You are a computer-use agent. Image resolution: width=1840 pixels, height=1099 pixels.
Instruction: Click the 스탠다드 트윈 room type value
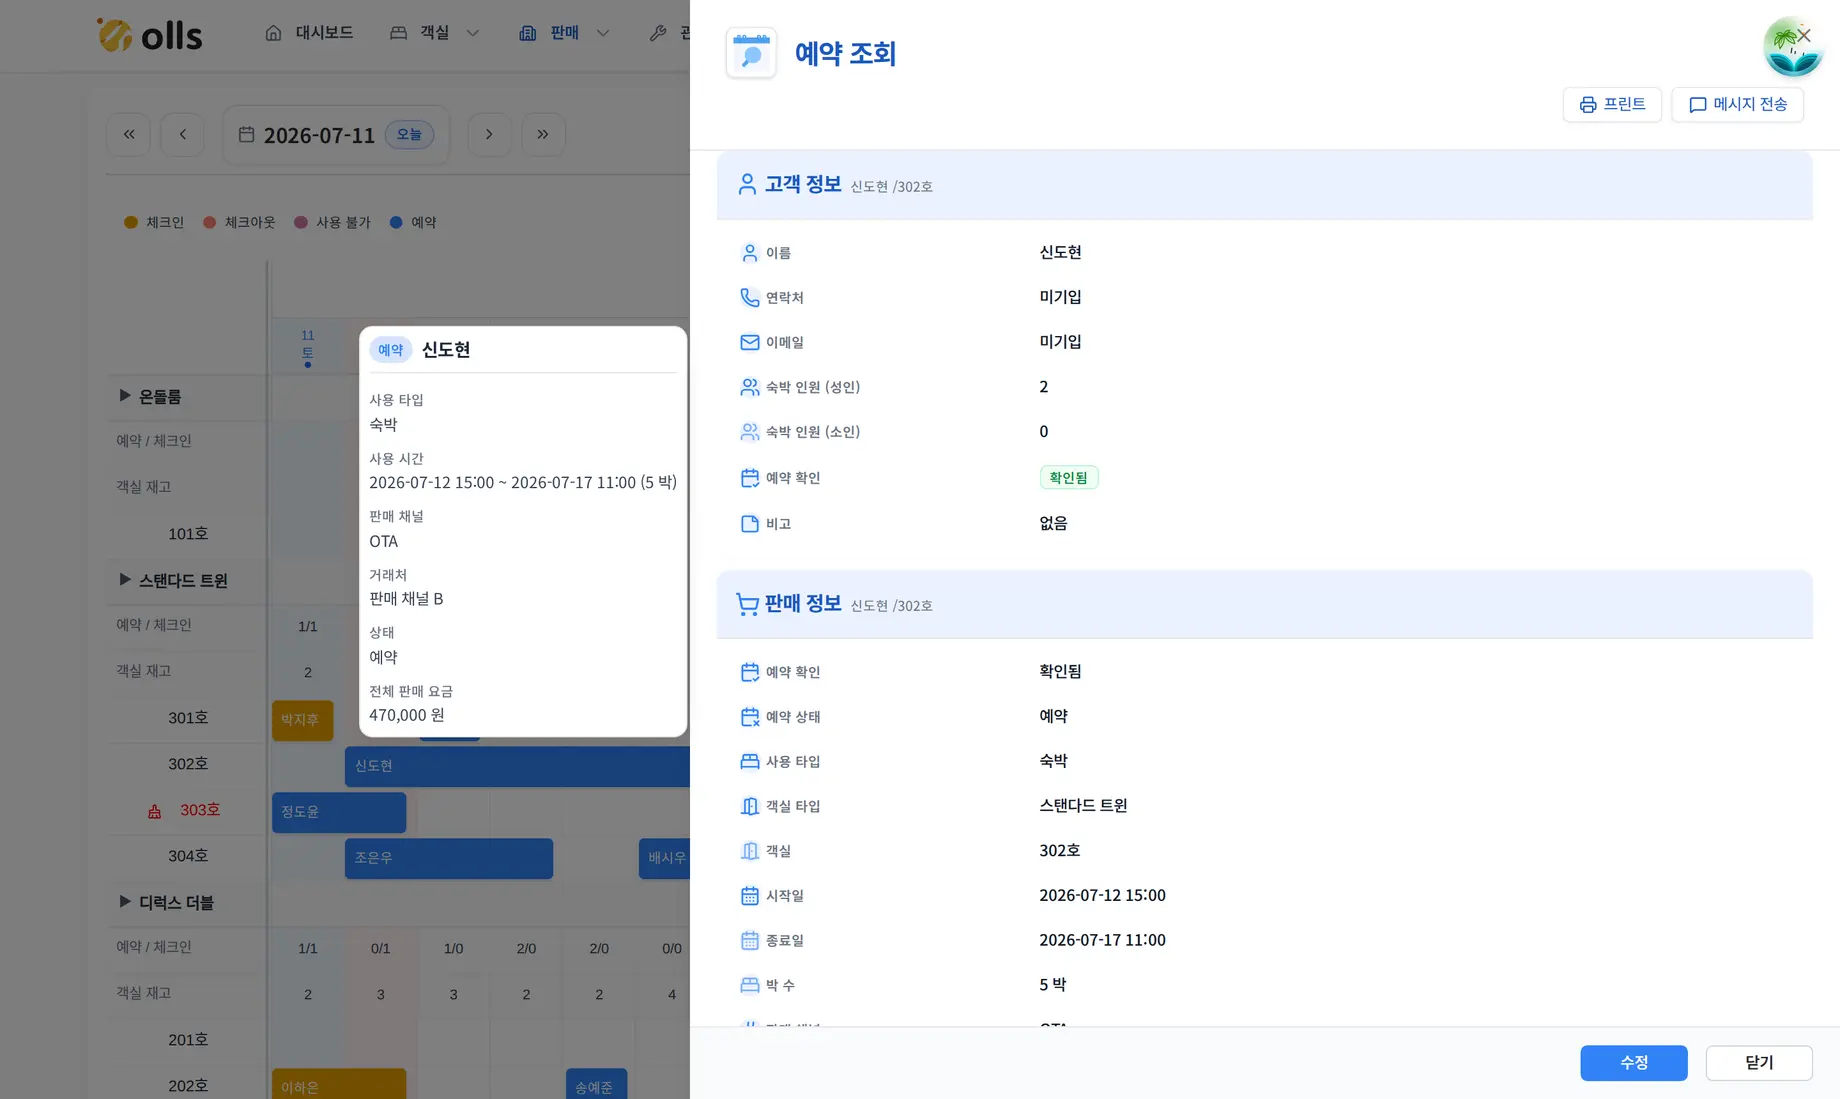1083,805
